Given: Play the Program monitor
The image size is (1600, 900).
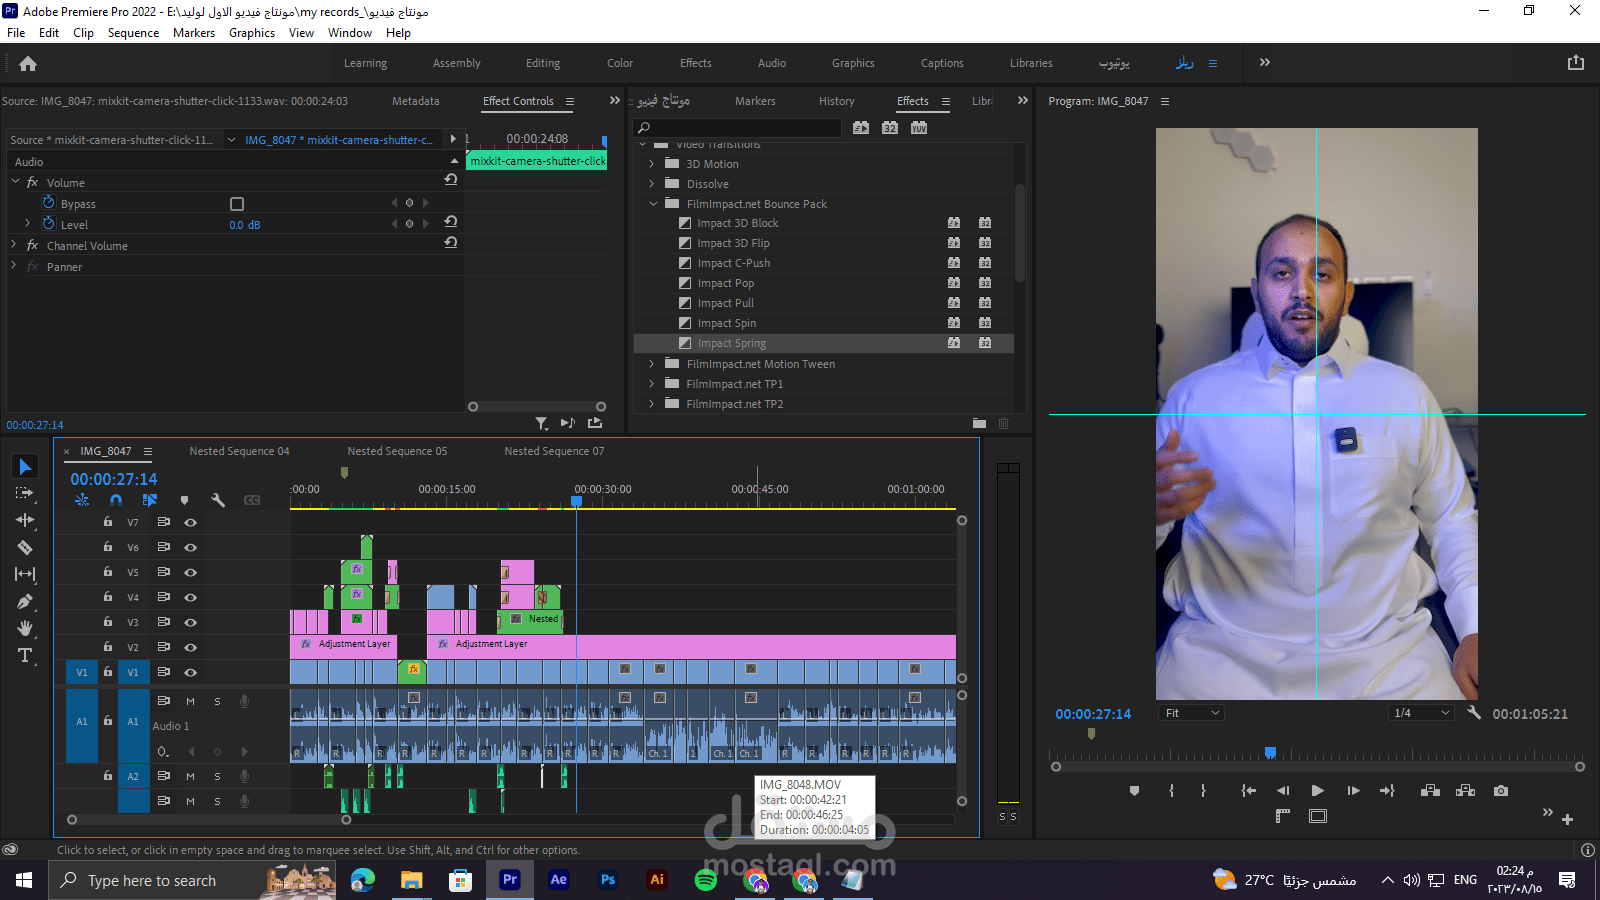Looking at the screenshot, I should click(x=1318, y=791).
